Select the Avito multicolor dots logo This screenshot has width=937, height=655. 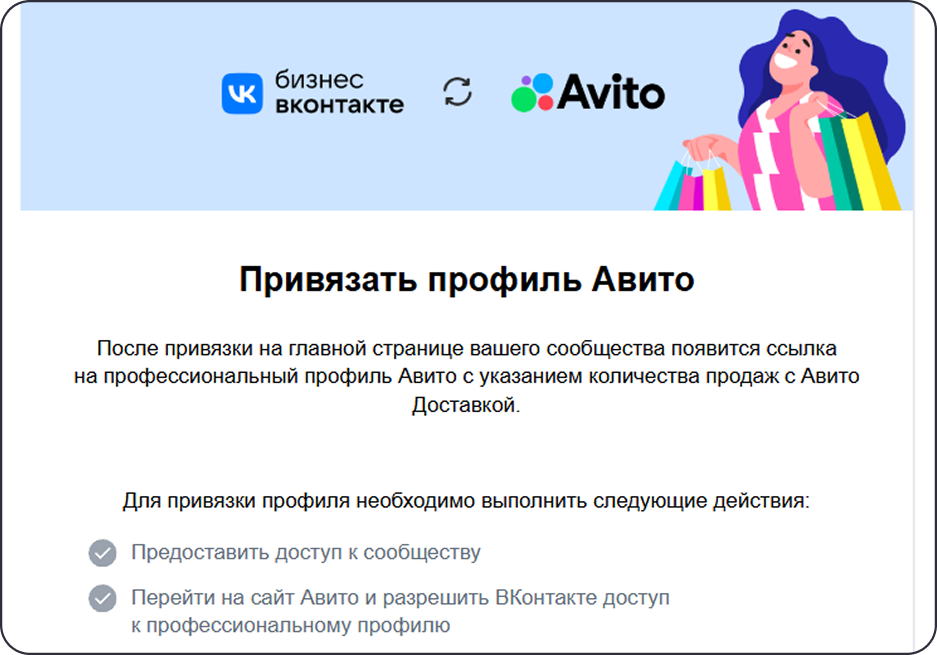(x=534, y=95)
